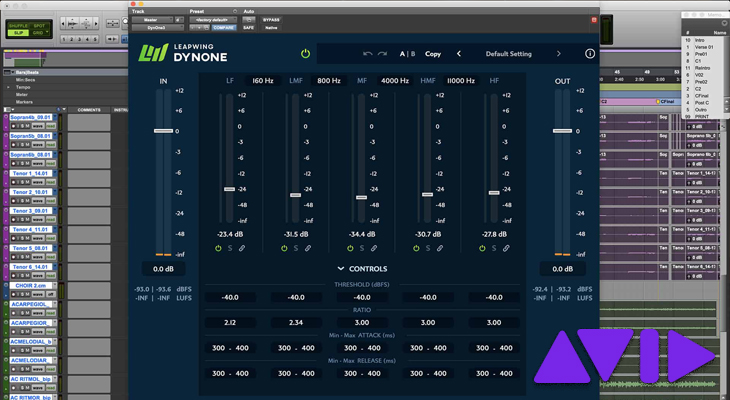The image size is (730, 400).
Task: Solo the HF band with its S icon
Action: [x=494, y=248]
